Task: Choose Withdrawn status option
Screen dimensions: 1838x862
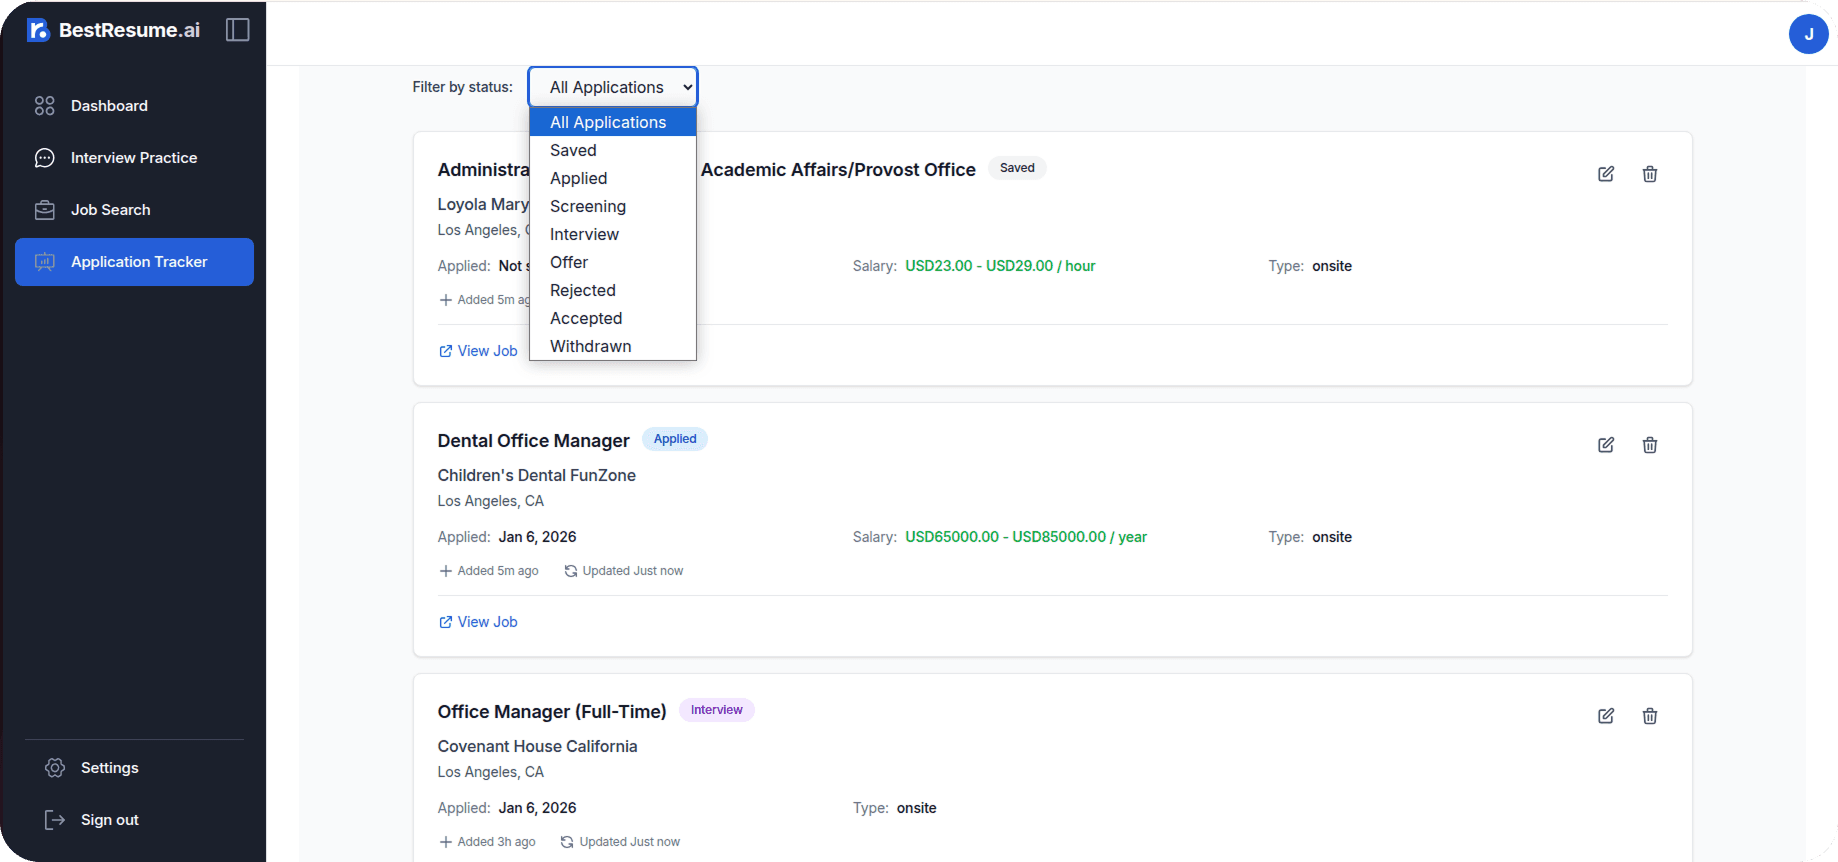Action: click(x=613, y=346)
